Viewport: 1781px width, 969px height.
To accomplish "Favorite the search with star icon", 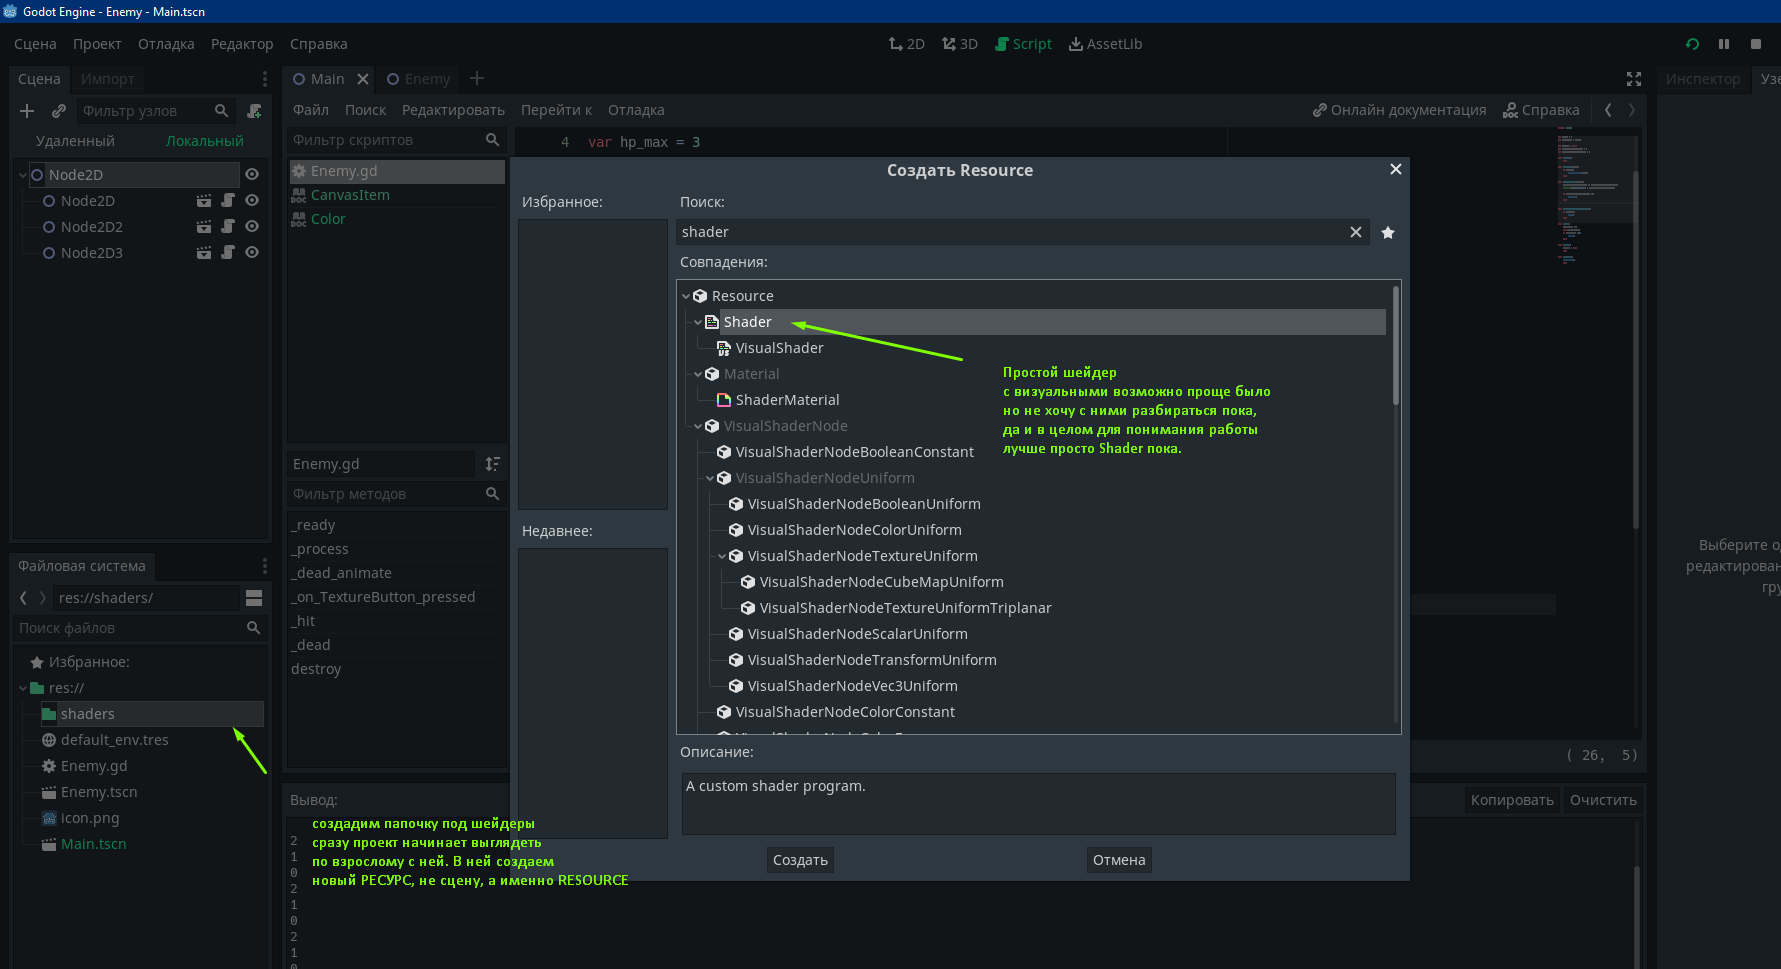I will [1388, 233].
